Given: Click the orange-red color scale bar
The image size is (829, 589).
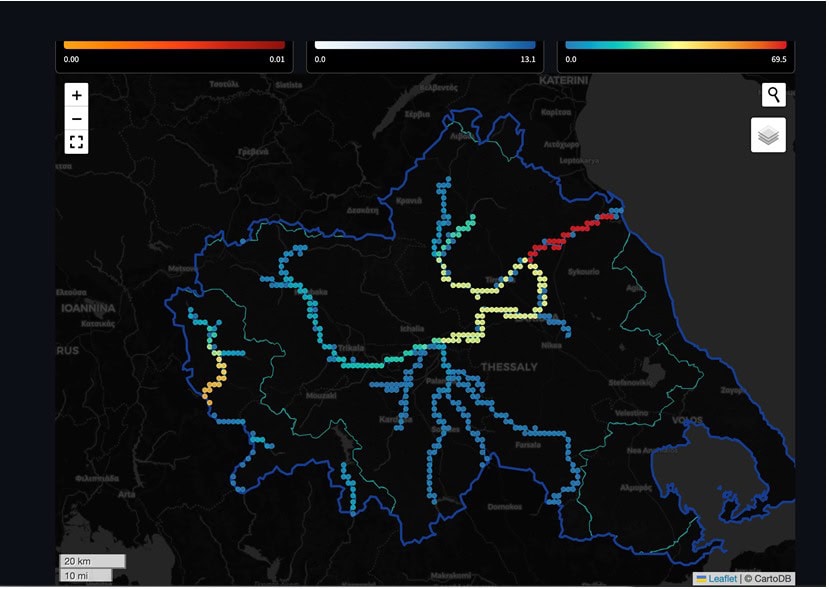Looking at the screenshot, I should [x=174, y=45].
